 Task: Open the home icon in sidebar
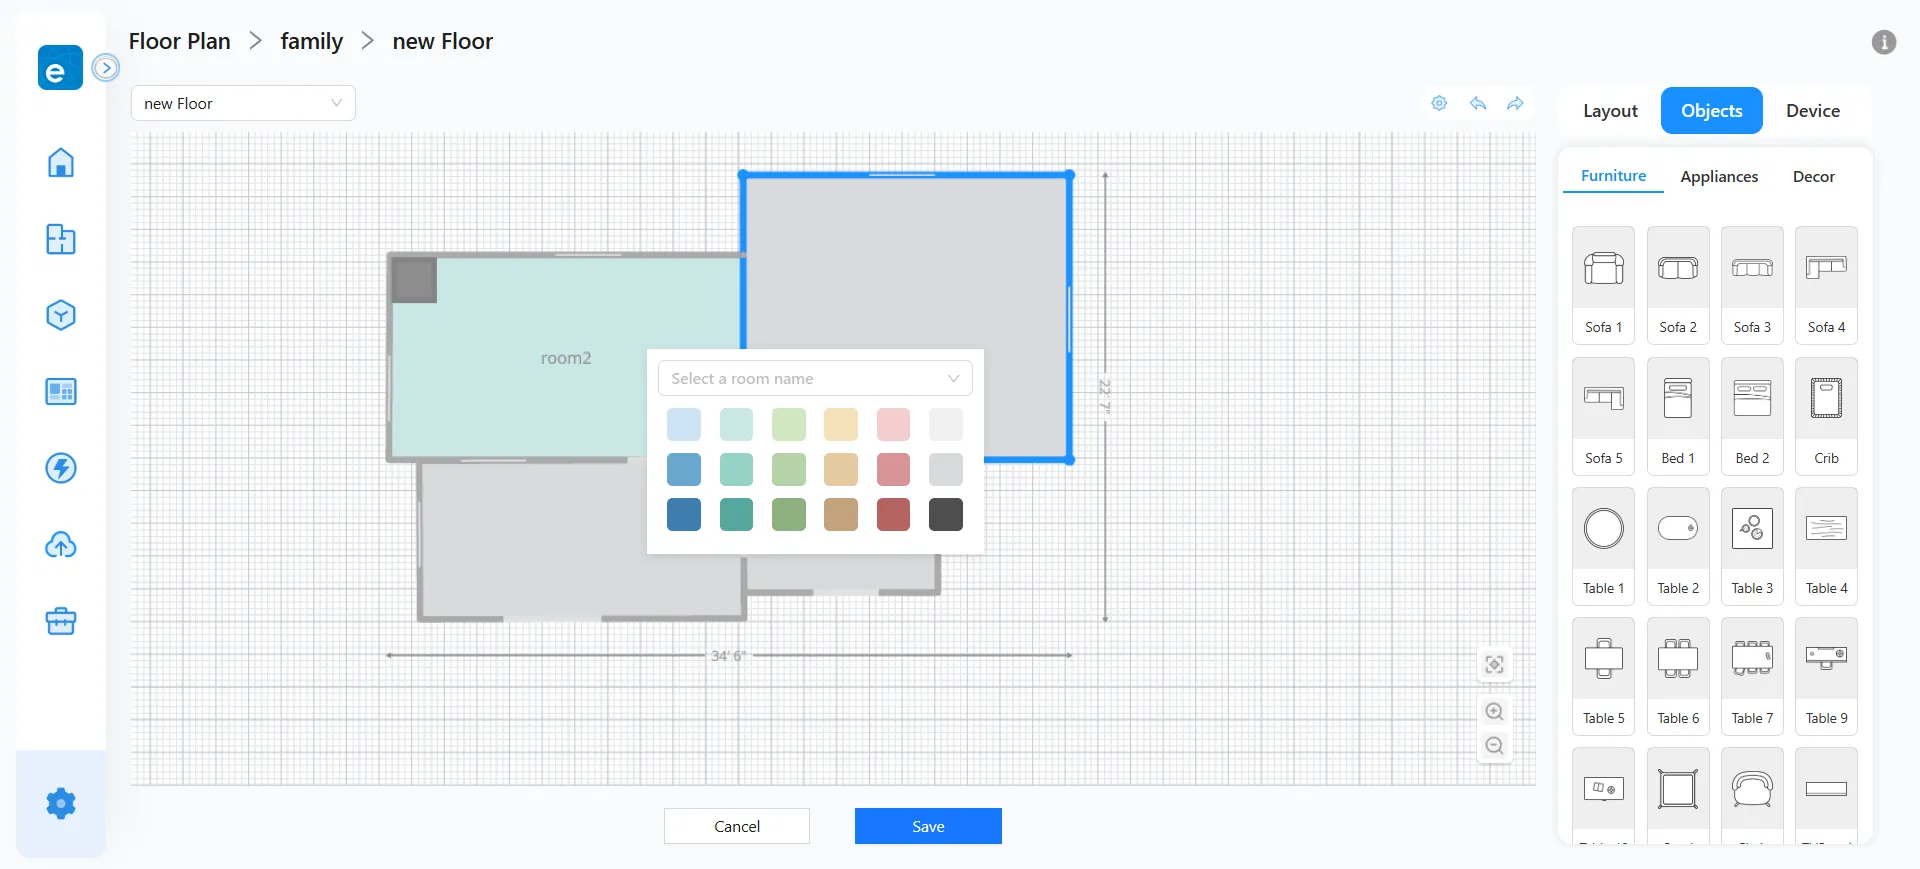tap(61, 162)
